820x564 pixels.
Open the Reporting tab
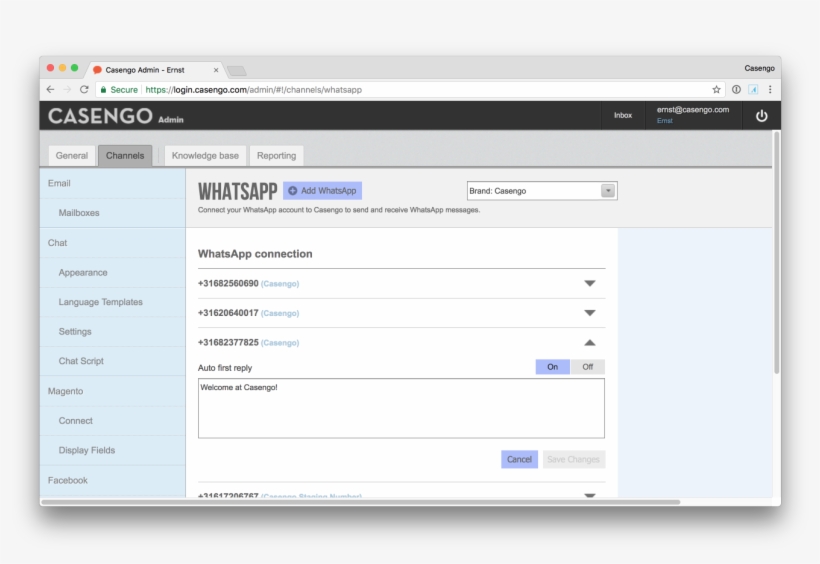tap(276, 155)
